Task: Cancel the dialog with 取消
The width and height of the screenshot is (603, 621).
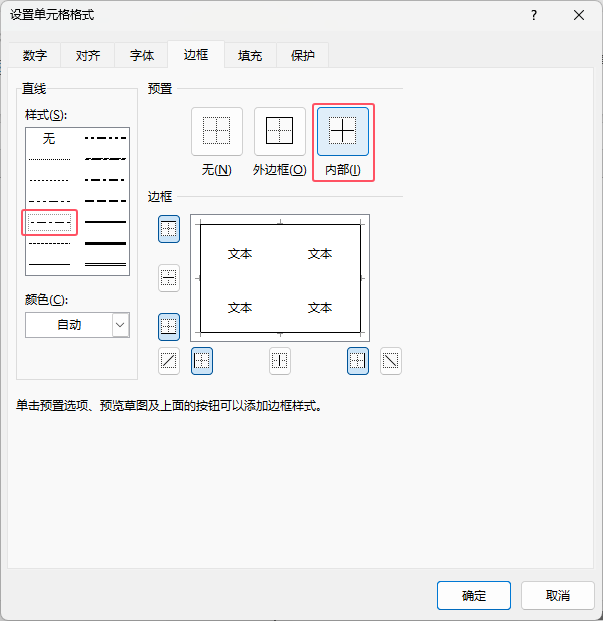Action: (558, 595)
